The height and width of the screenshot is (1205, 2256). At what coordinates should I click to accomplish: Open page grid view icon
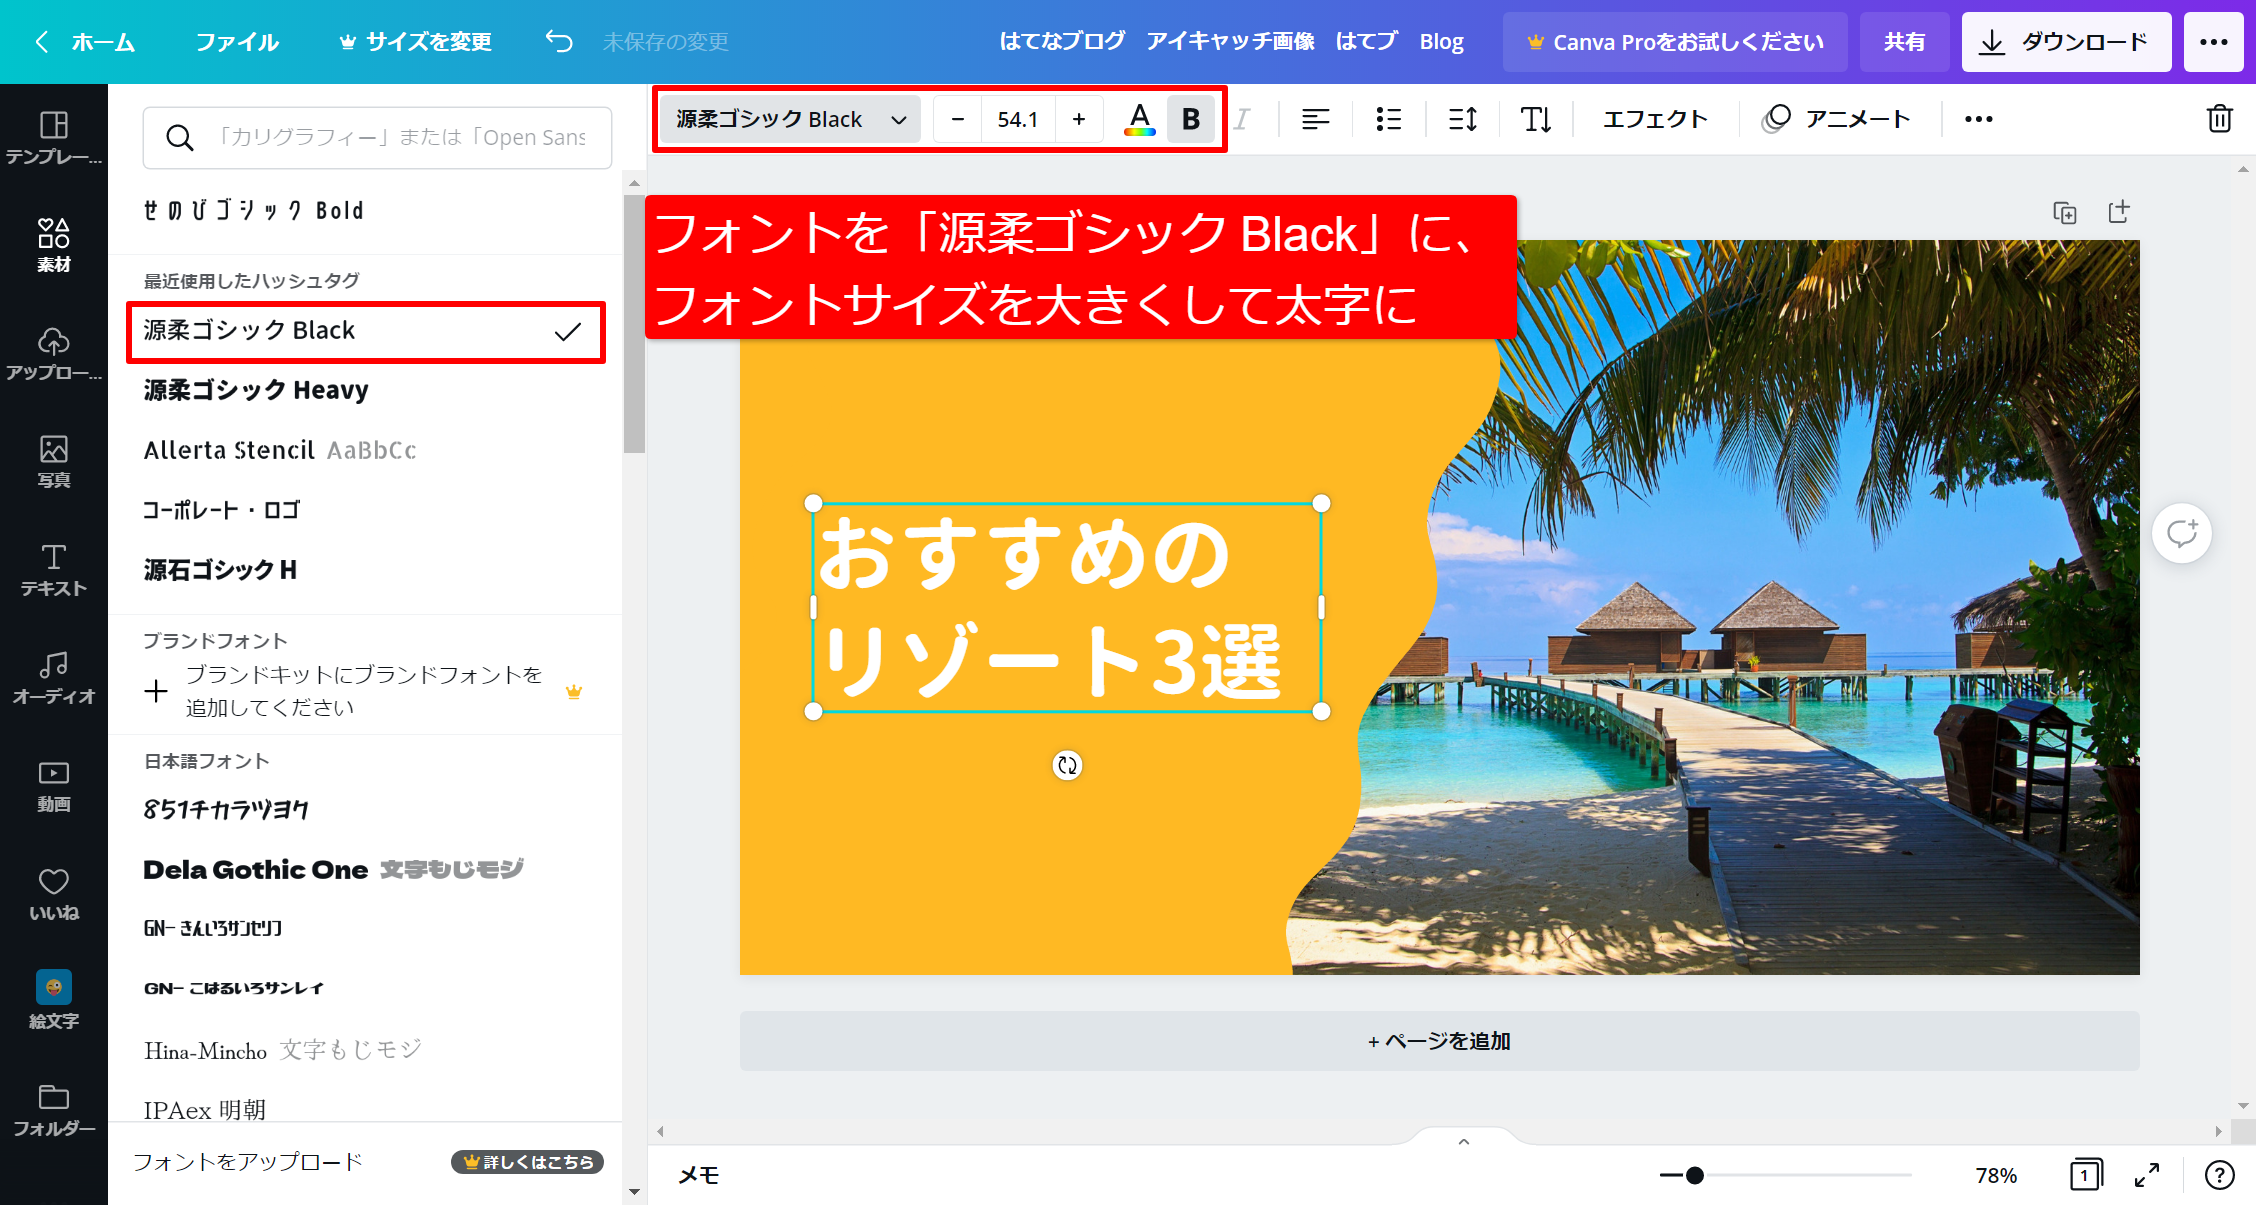[x=2086, y=1175]
